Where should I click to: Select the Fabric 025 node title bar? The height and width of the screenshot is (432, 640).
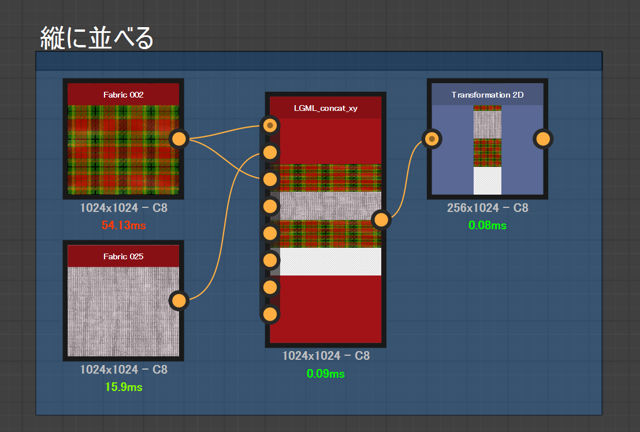(123, 256)
